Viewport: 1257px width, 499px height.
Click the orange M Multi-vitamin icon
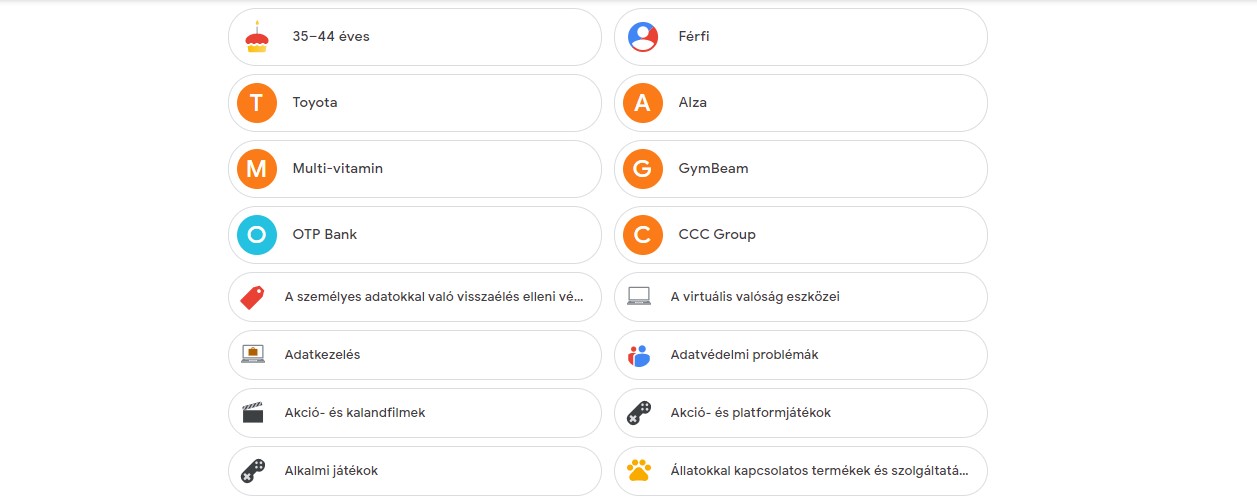(257, 169)
